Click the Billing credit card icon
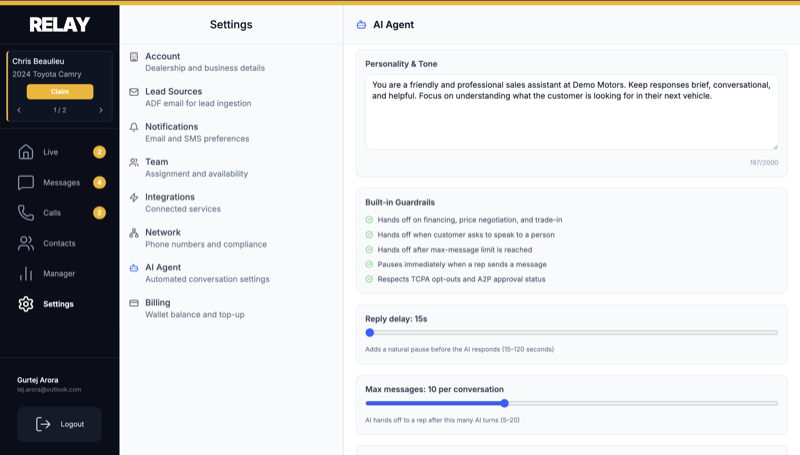The height and width of the screenshot is (455, 800). pos(134,303)
